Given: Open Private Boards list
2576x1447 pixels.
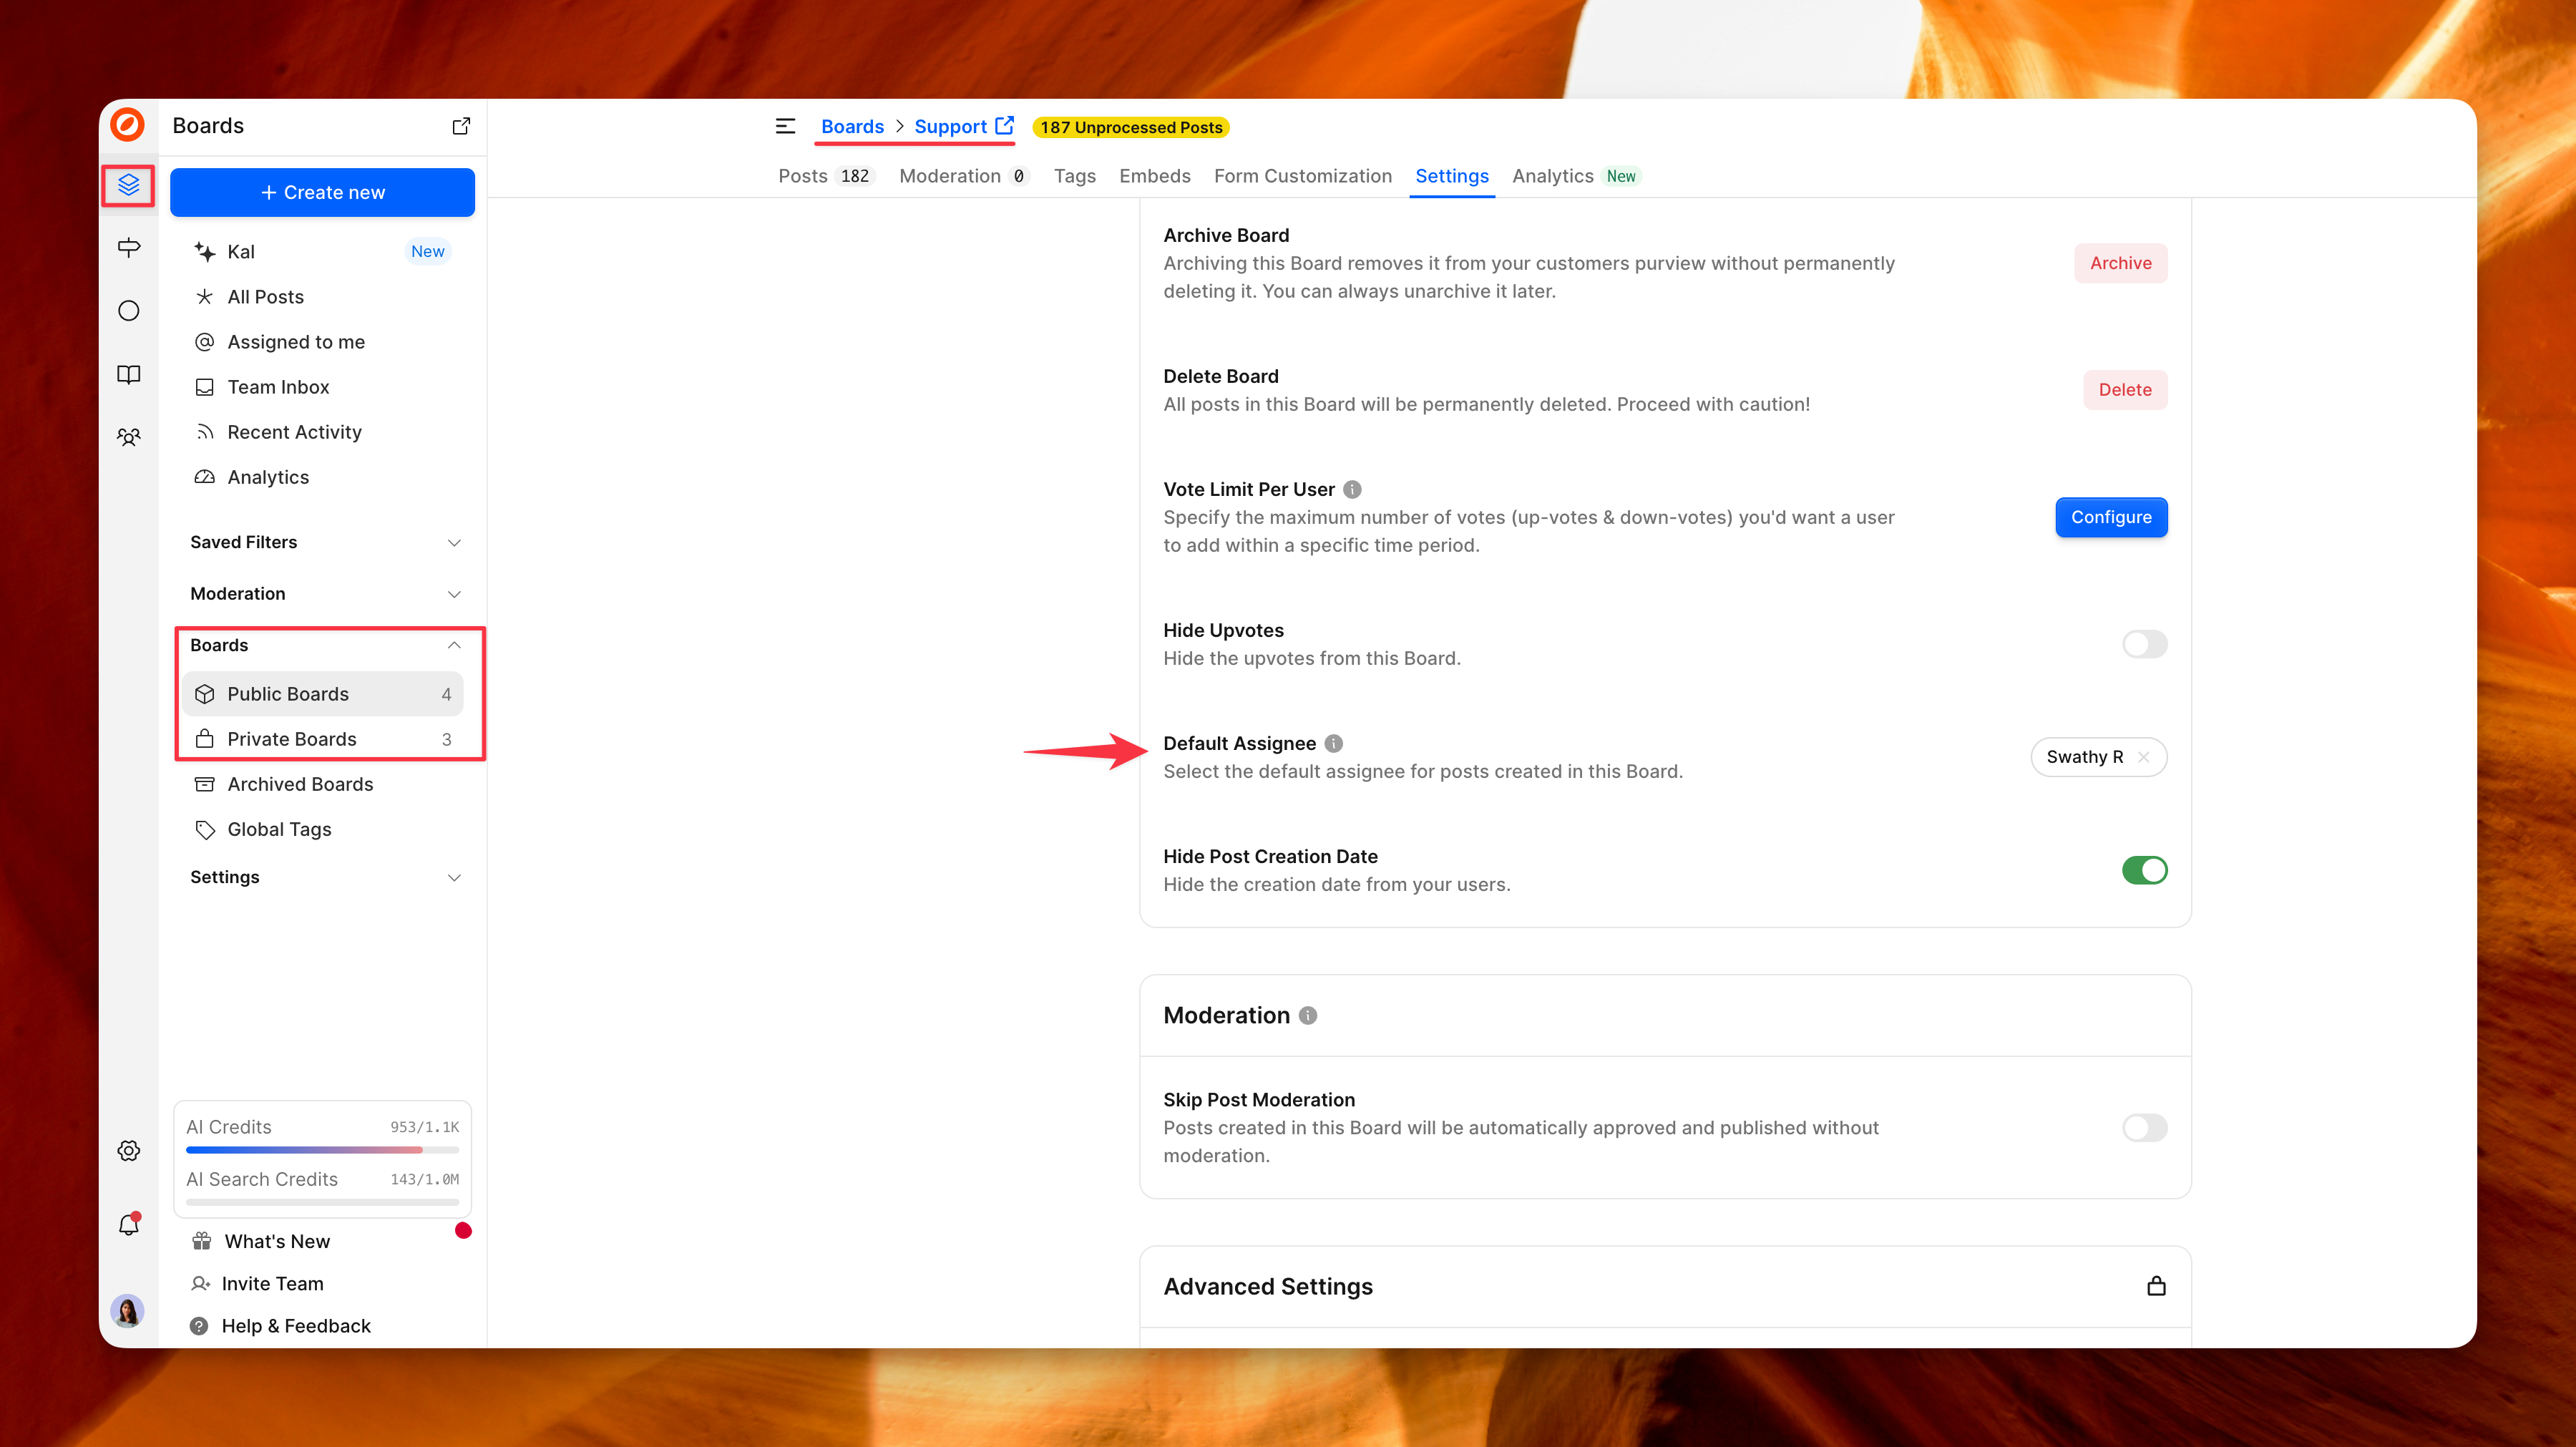Looking at the screenshot, I should pyautogui.click(x=322, y=739).
